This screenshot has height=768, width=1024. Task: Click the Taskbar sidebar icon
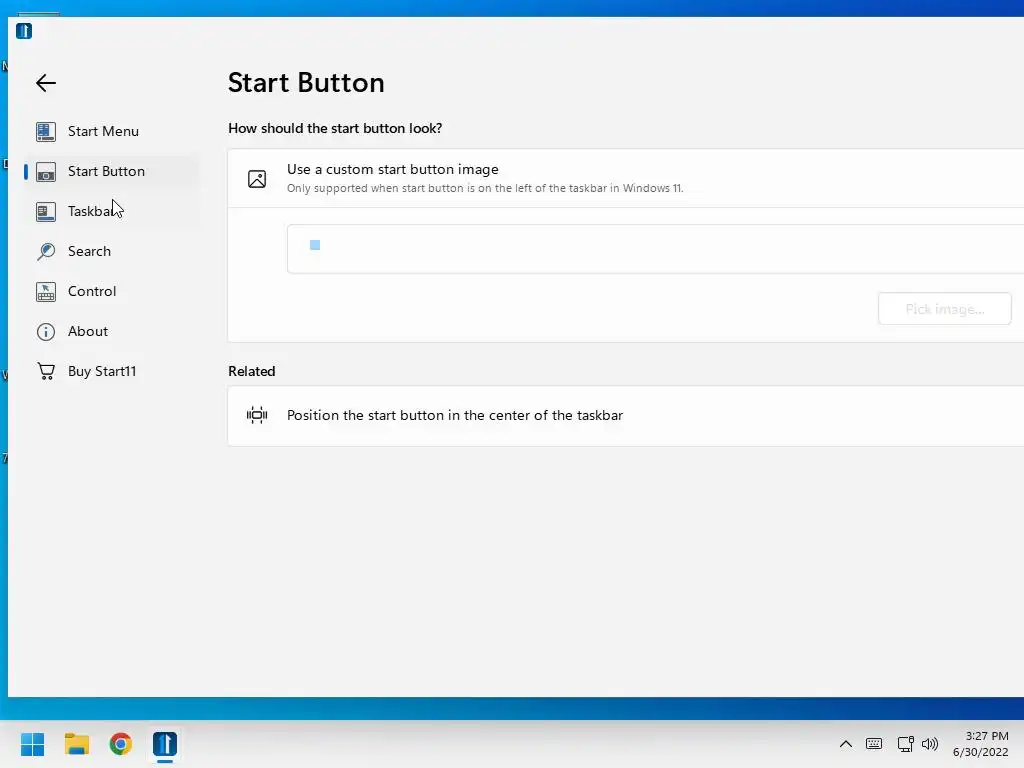point(46,212)
